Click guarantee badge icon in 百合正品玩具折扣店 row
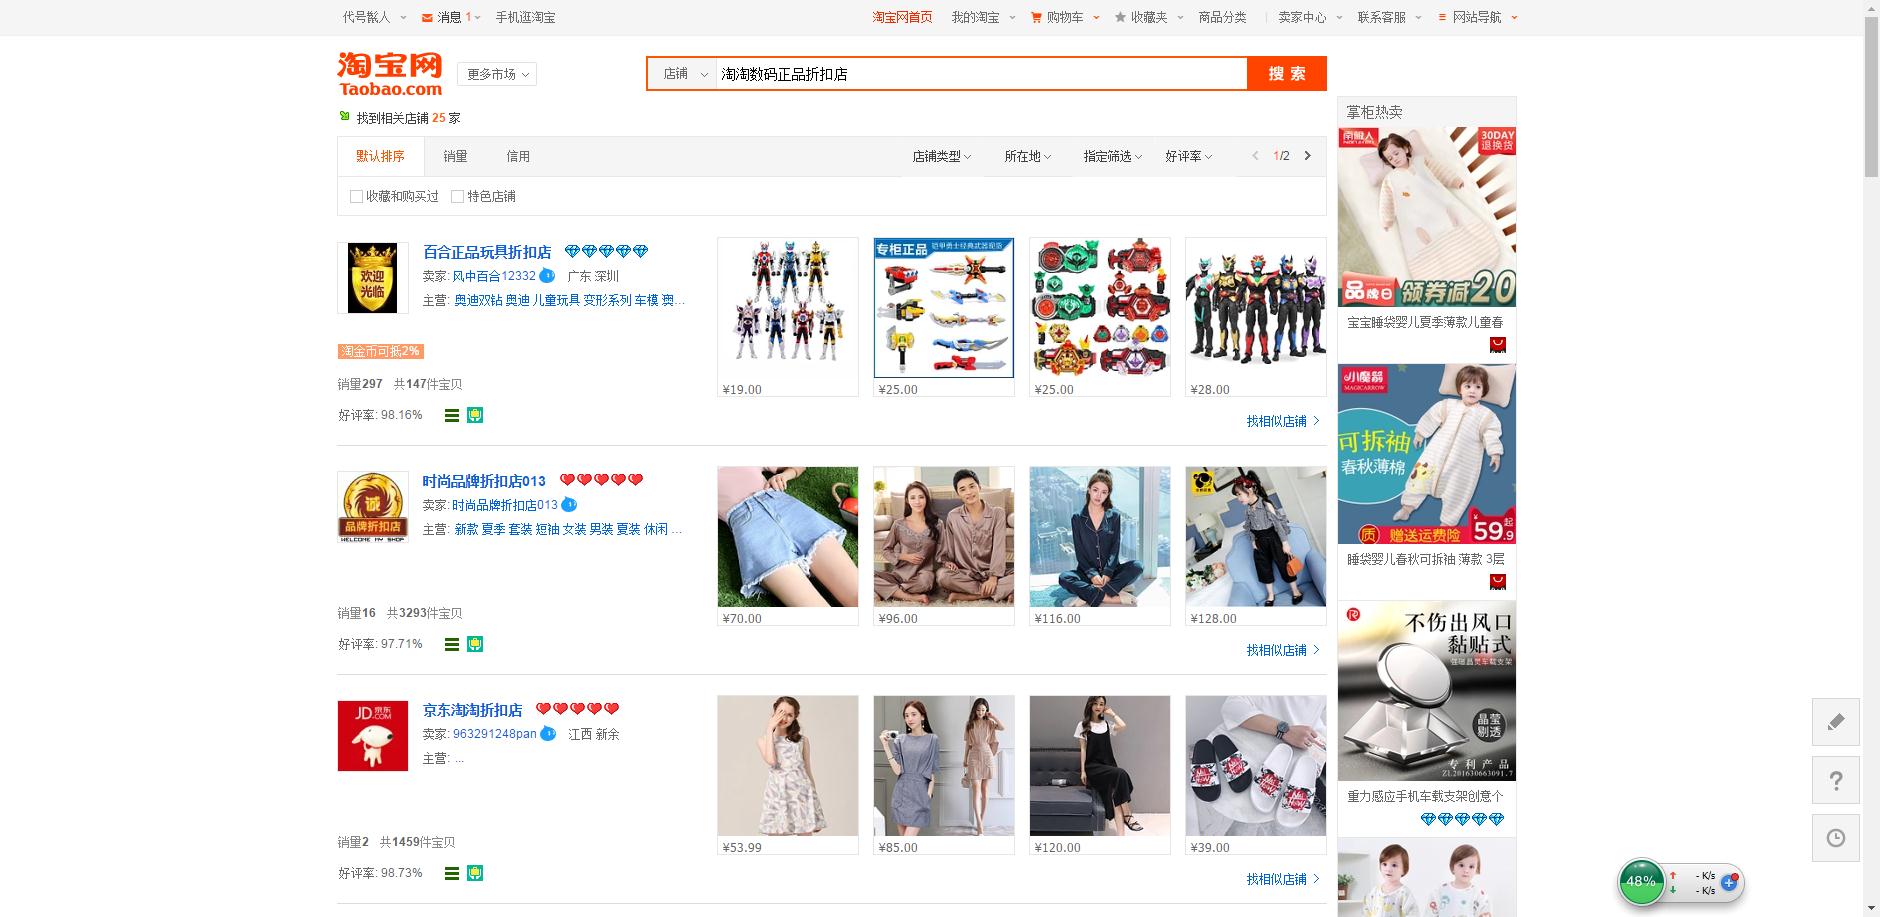The width and height of the screenshot is (1880, 917). tap(475, 415)
